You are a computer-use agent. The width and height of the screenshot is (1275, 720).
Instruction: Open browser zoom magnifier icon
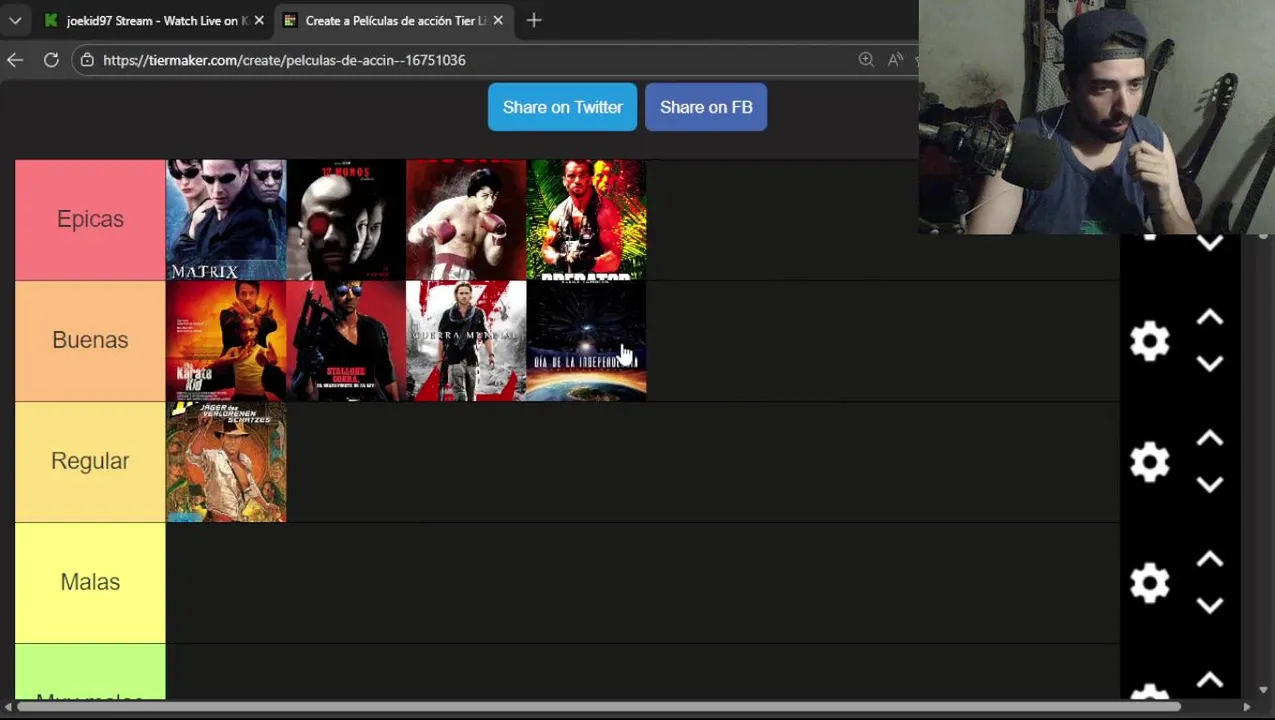(866, 60)
